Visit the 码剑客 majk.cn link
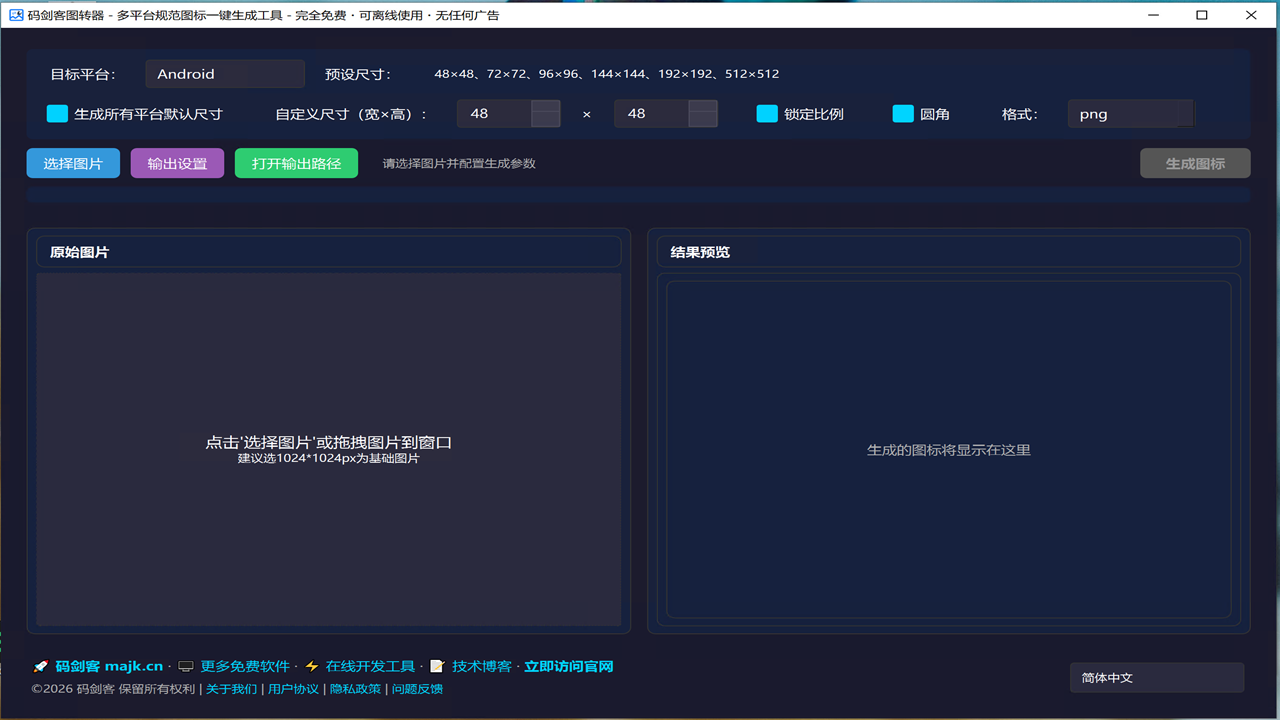The image size is (1280, 720). tap(109, 667)
